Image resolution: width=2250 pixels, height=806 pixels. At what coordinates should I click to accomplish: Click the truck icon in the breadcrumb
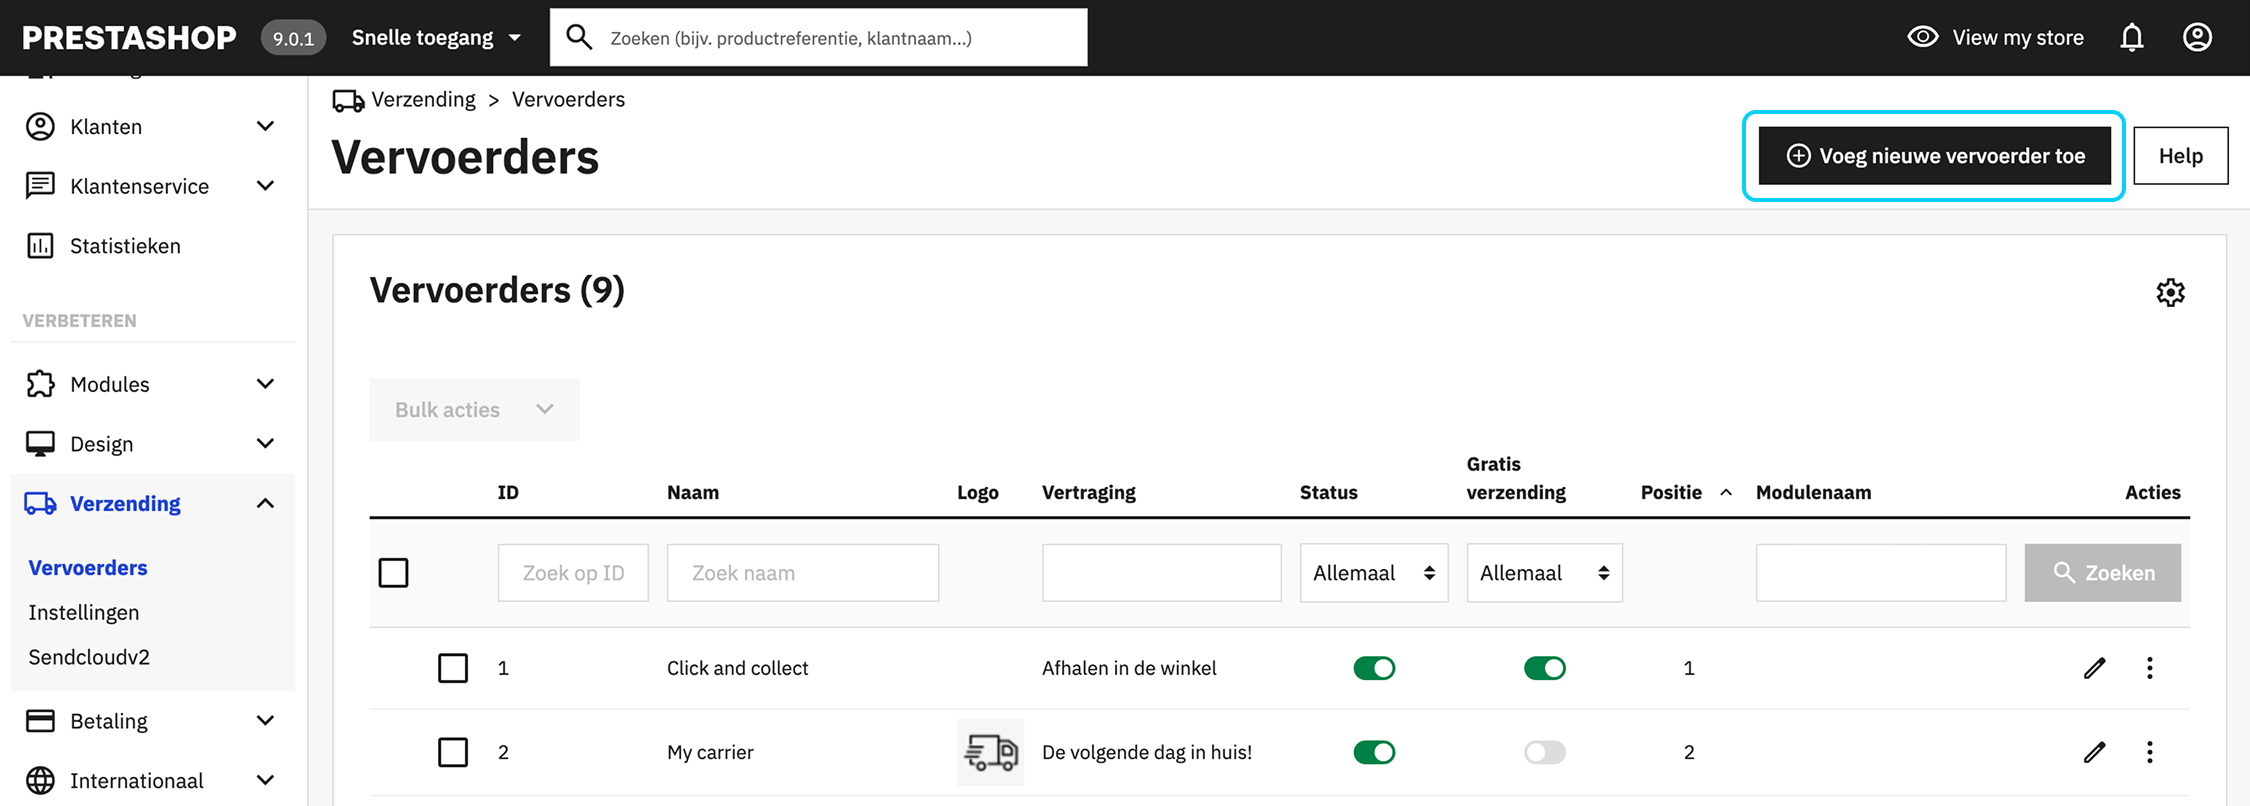click(x=348, y=100)
